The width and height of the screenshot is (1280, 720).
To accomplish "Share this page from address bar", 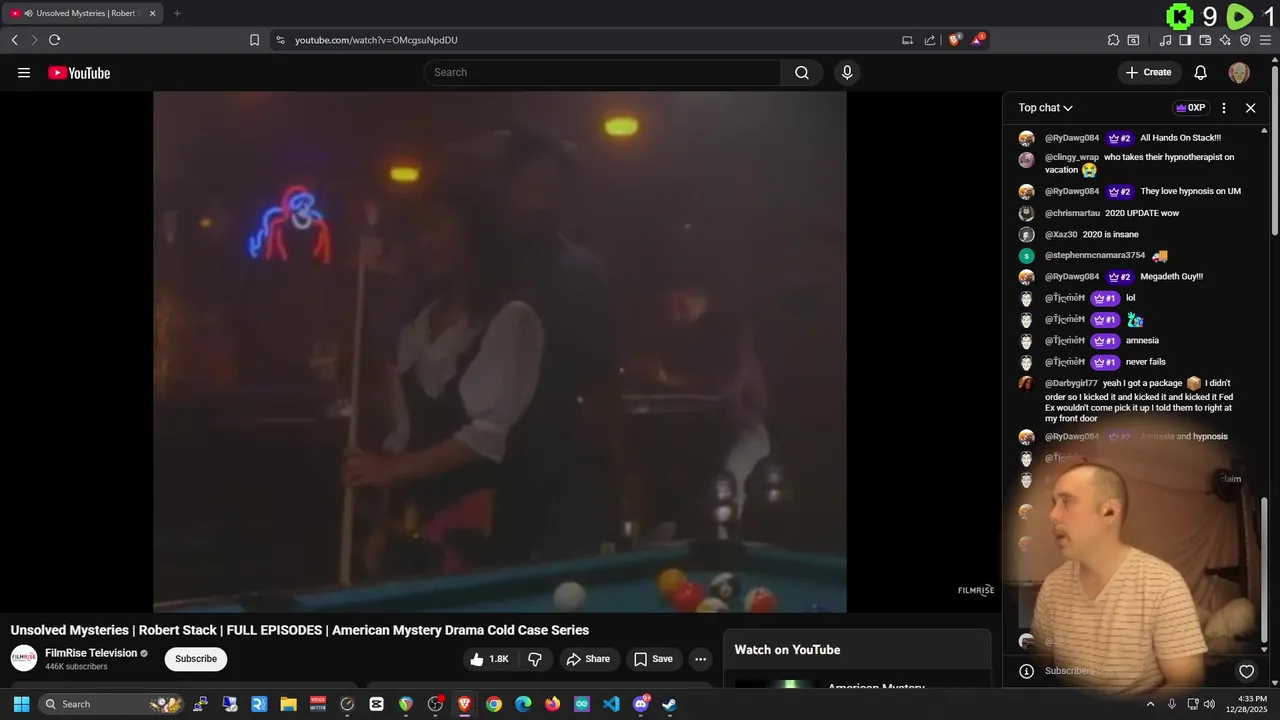I will (930, 40).
